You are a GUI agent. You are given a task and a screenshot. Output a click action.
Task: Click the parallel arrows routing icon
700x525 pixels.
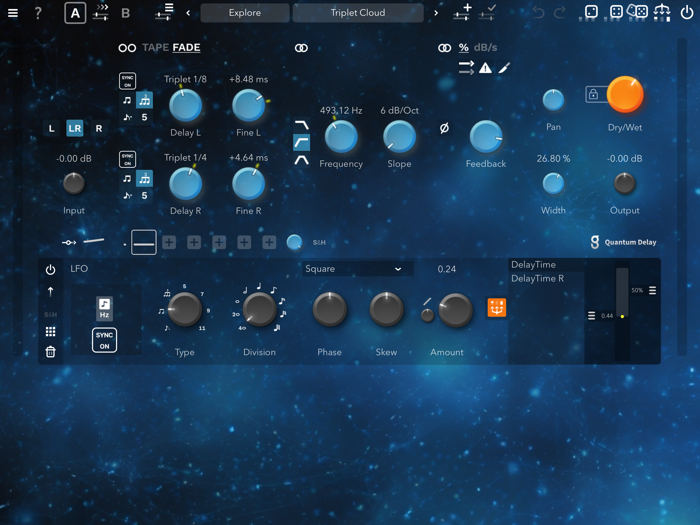[466, 68]
